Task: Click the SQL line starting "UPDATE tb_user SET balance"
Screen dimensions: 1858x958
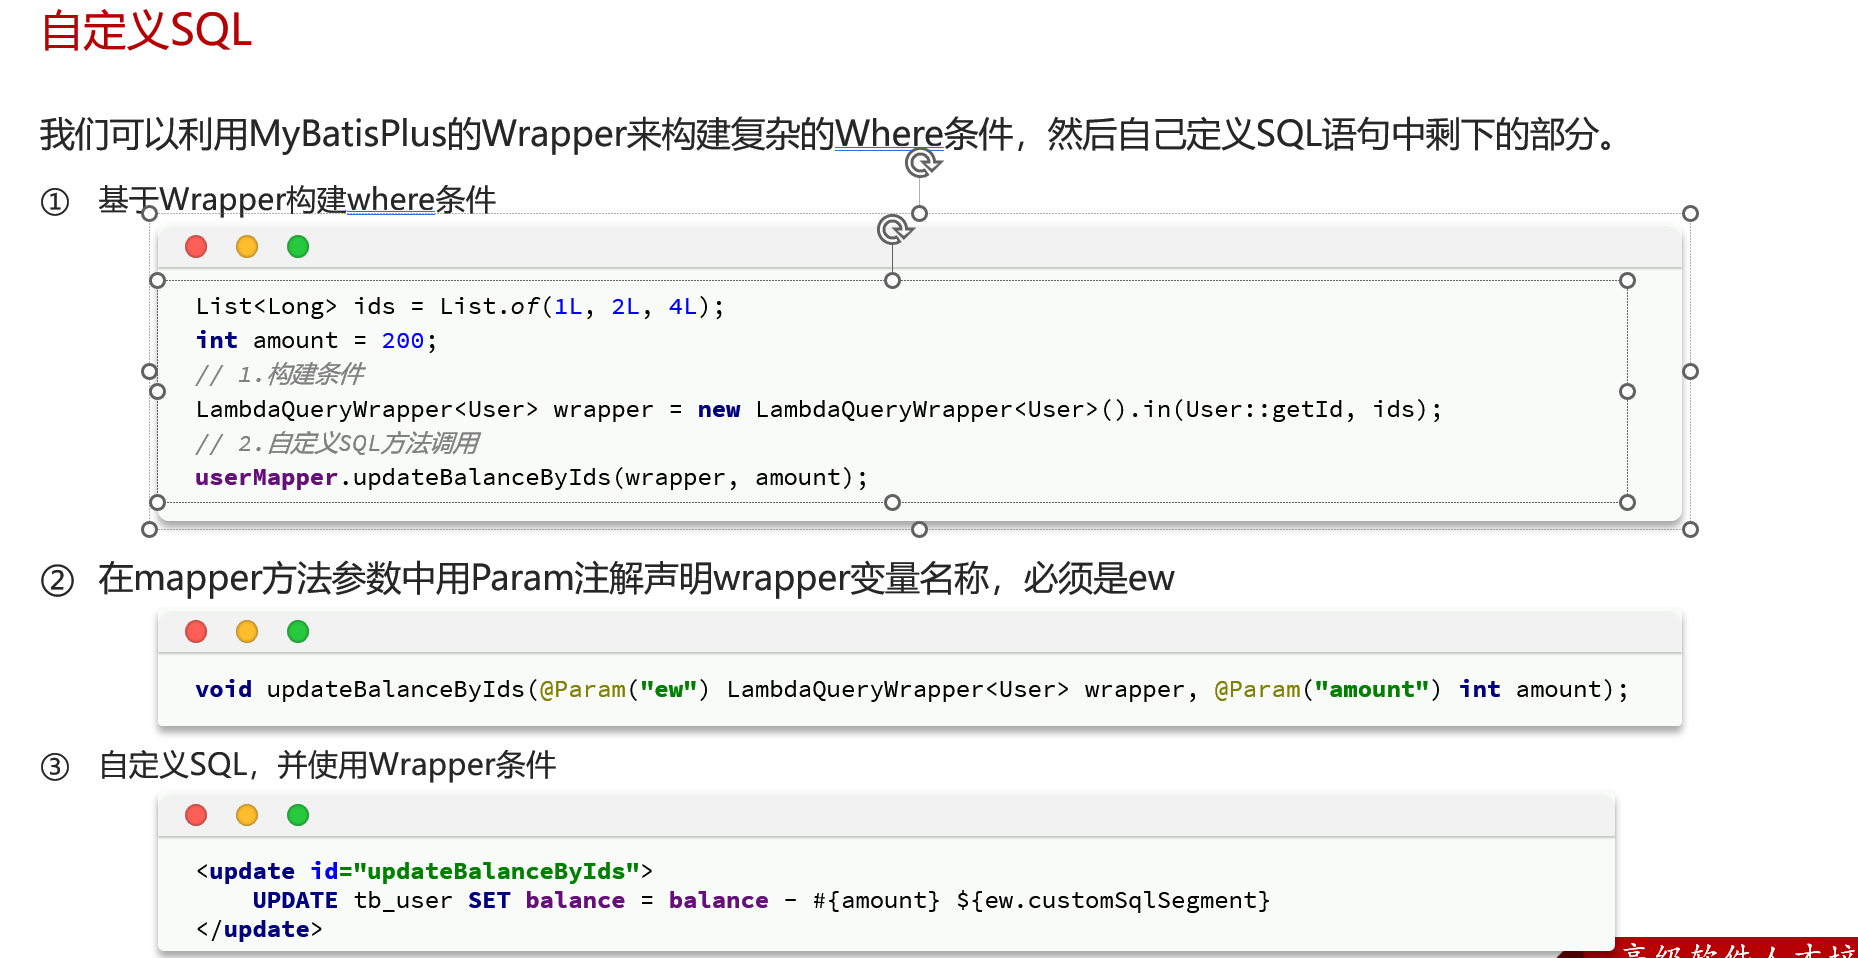Action: pos(761,900)
